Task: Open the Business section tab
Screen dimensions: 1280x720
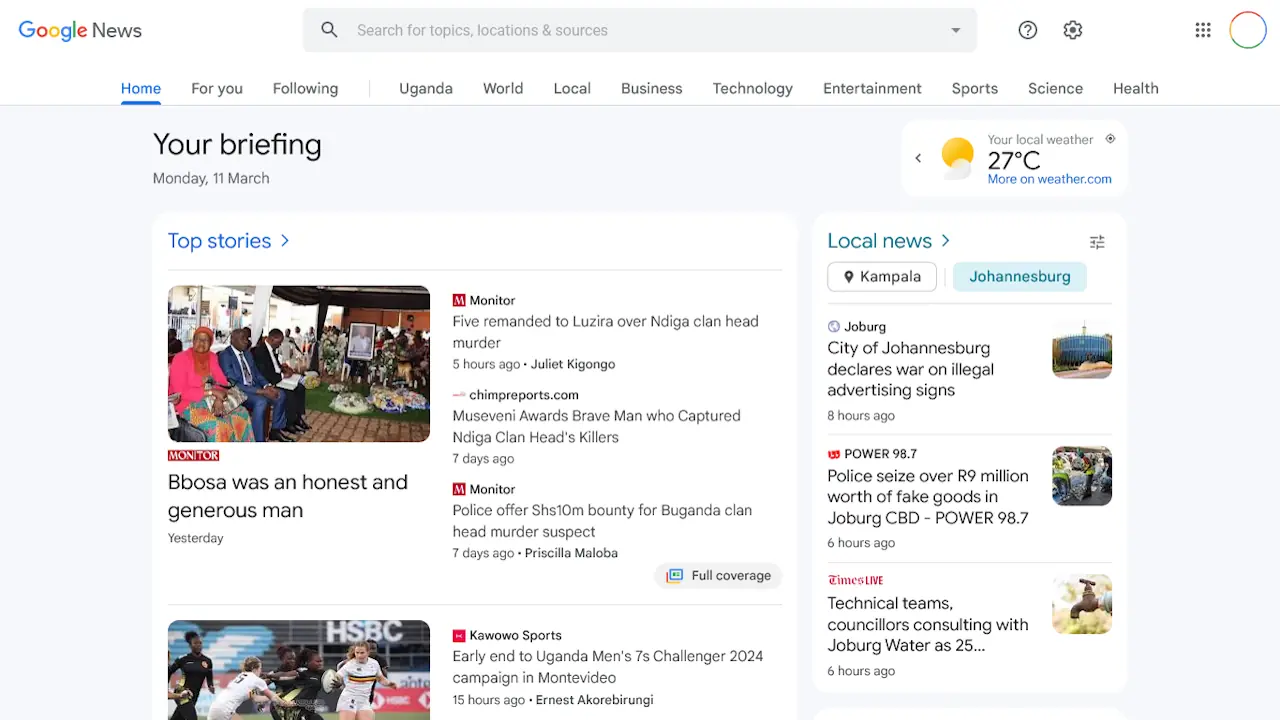Action: click(x=652, y=88)
